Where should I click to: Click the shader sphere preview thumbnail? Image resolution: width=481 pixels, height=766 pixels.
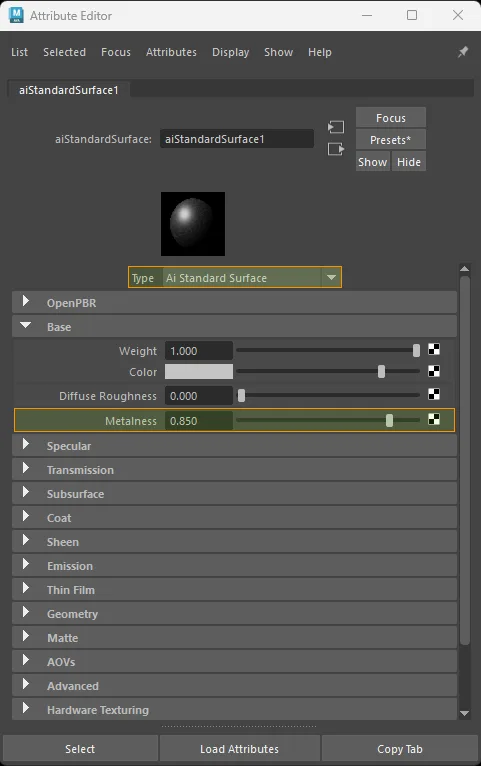[x=193, y=224]
